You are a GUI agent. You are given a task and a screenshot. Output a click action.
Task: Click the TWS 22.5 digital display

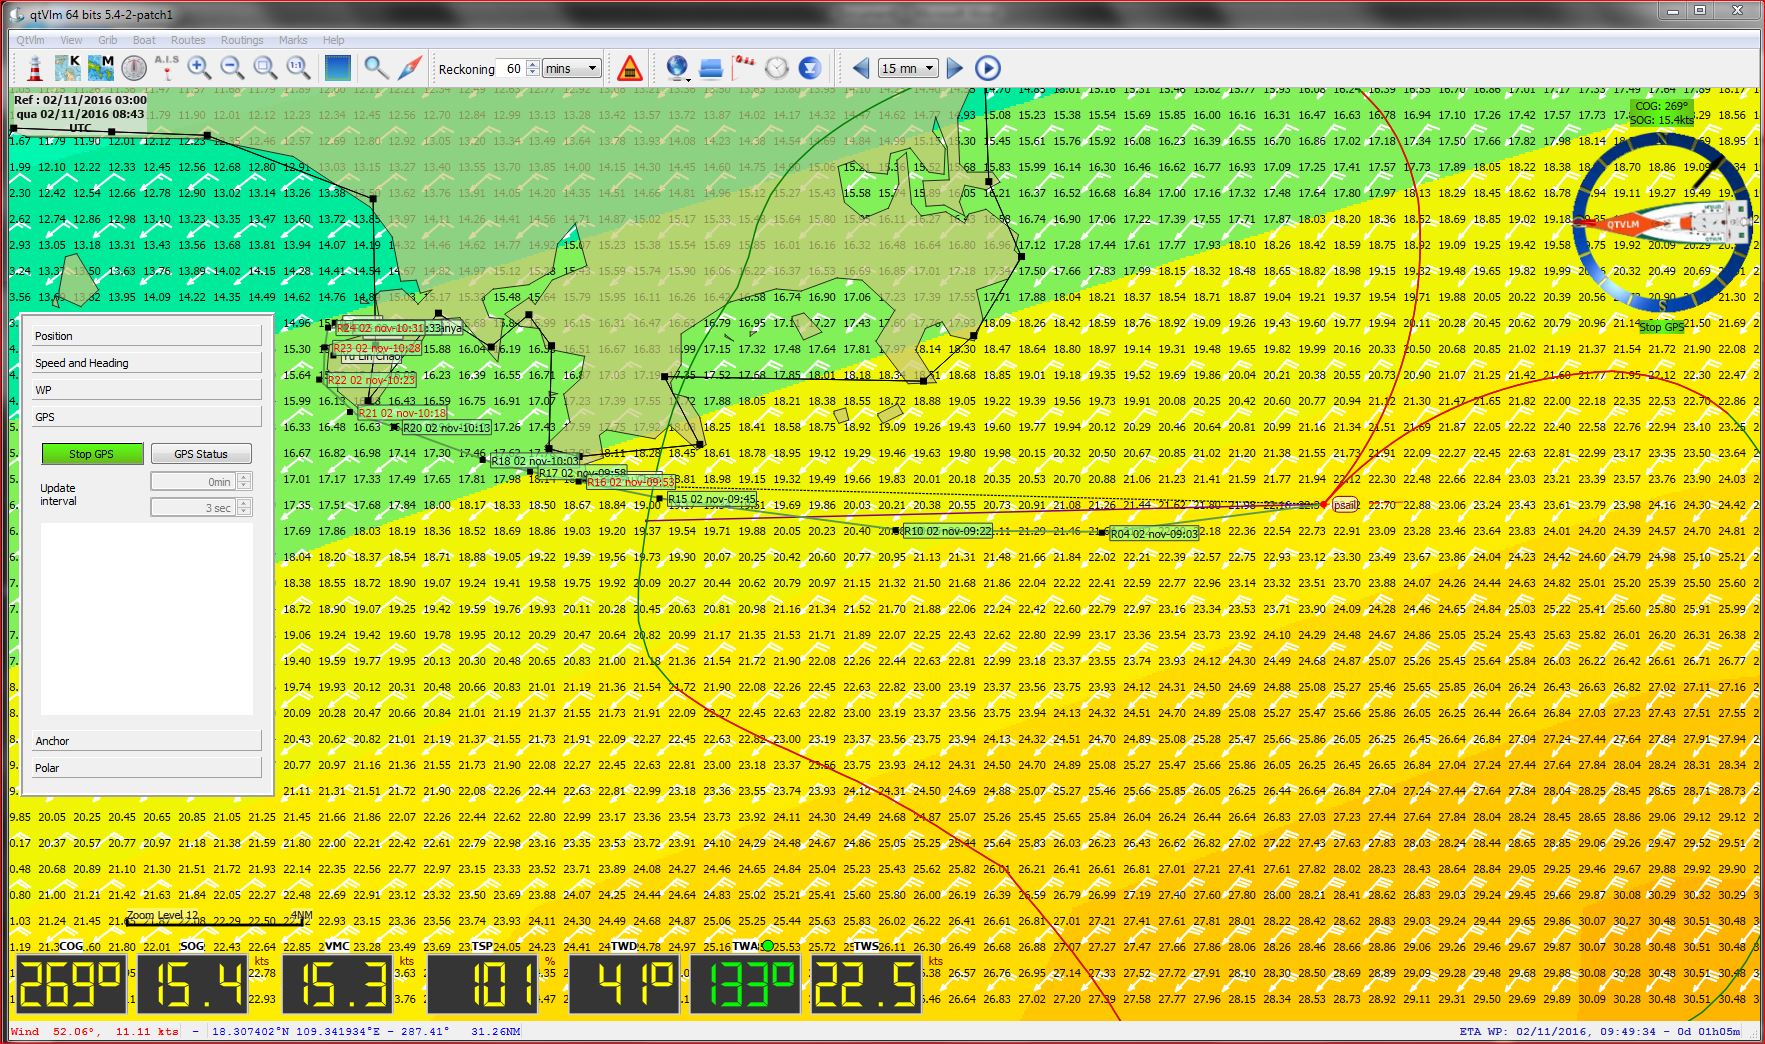pos(867,982)
